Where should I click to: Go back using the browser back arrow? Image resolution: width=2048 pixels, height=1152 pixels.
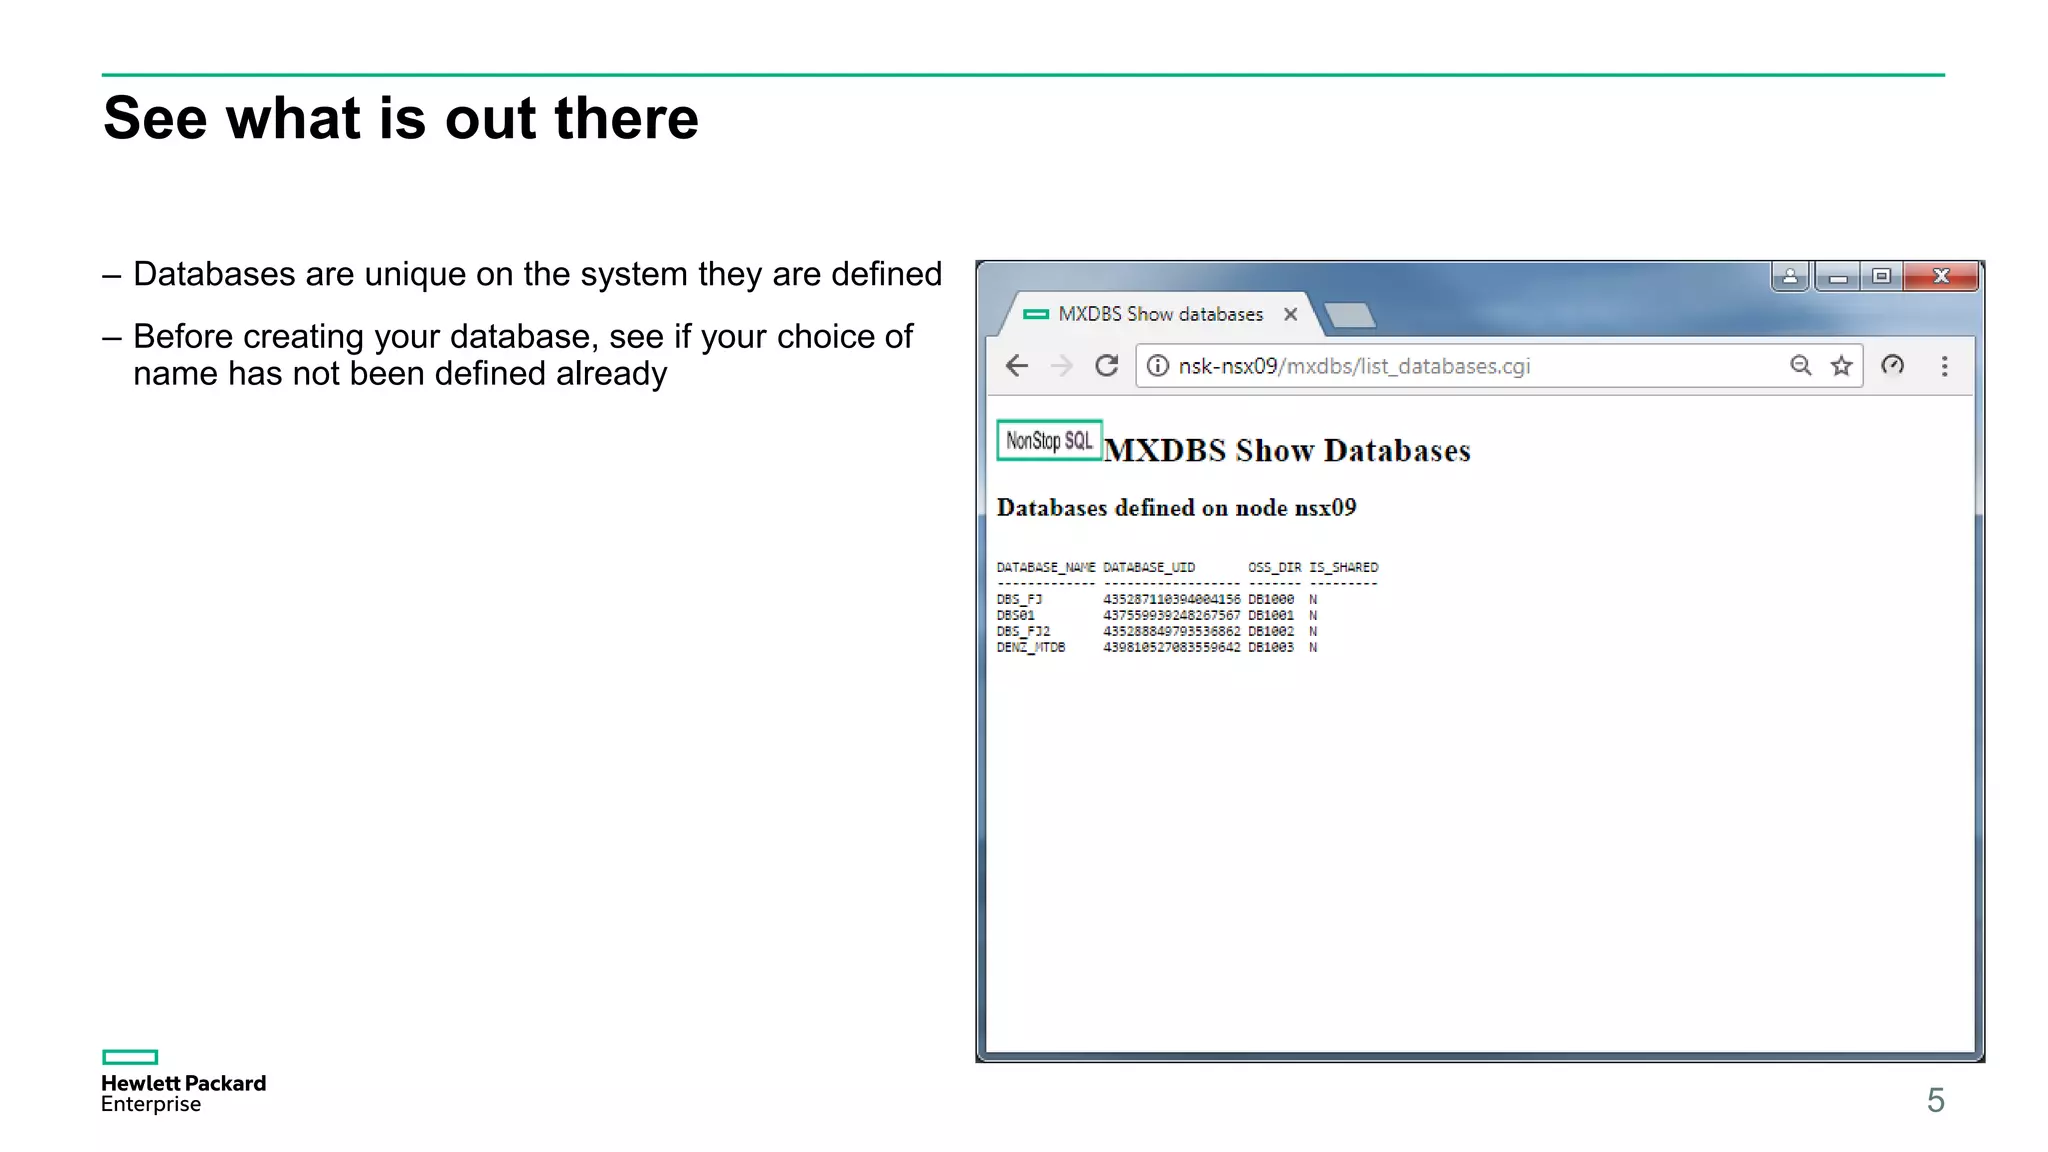pos(1017,366)
